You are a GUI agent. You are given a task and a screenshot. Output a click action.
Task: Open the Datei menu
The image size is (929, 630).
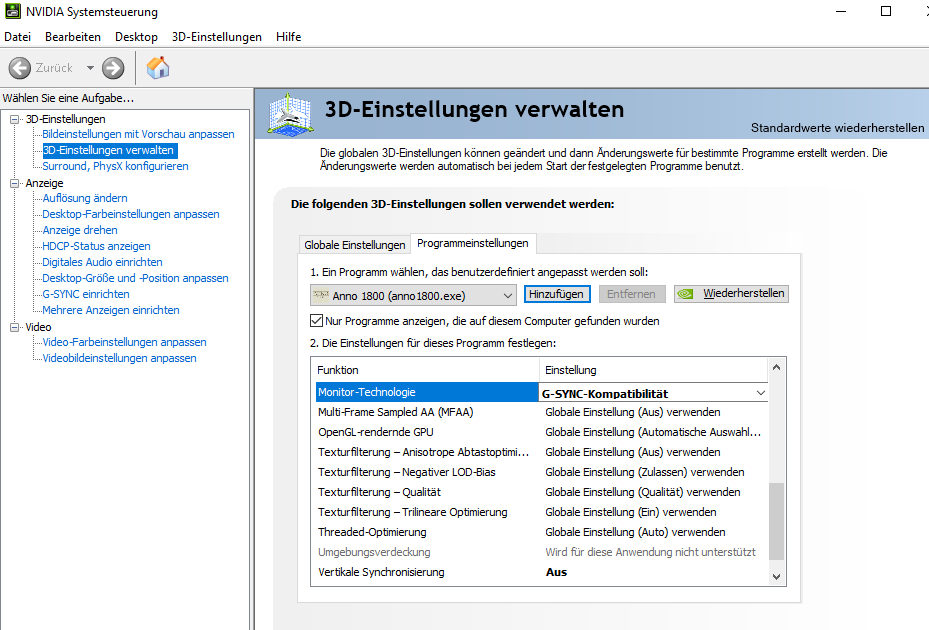pyautogui.click(x=17, y=37)
